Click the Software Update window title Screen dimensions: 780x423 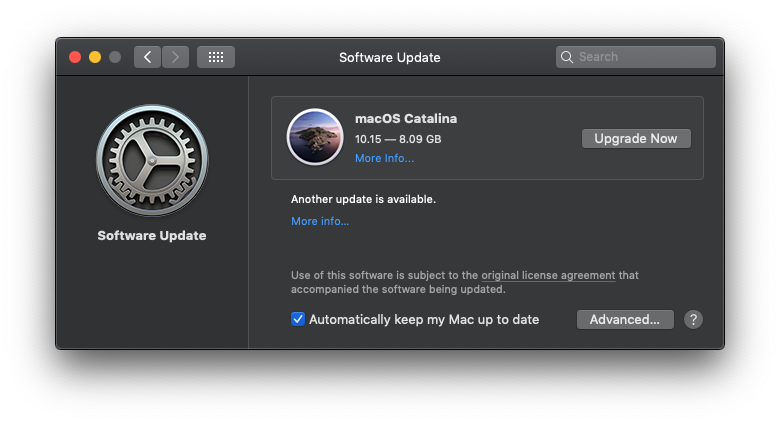[x=390, y=57]
